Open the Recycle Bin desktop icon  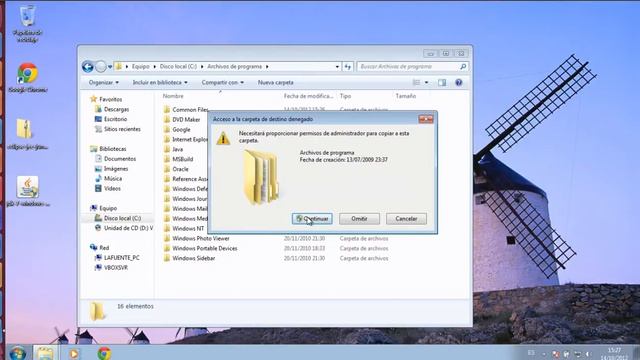coord(27,24)
